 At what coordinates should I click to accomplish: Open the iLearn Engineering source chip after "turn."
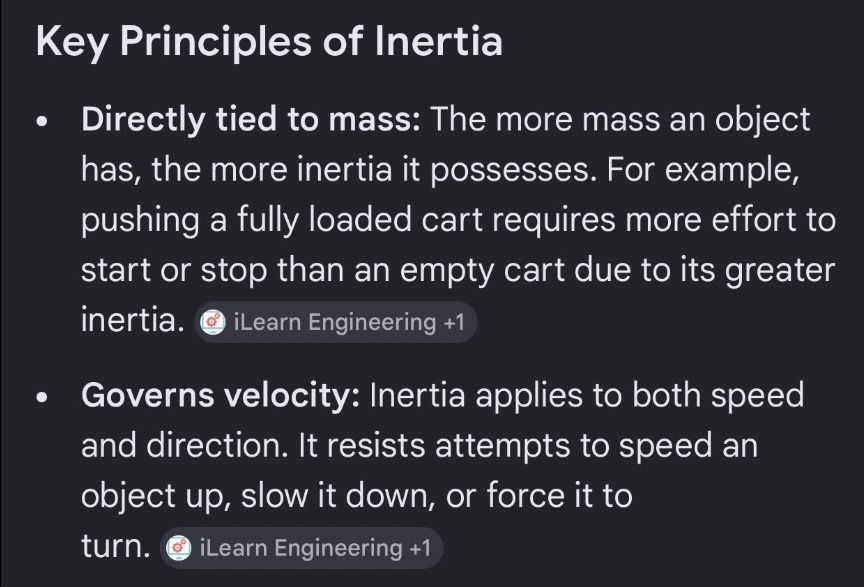(301, 548)
